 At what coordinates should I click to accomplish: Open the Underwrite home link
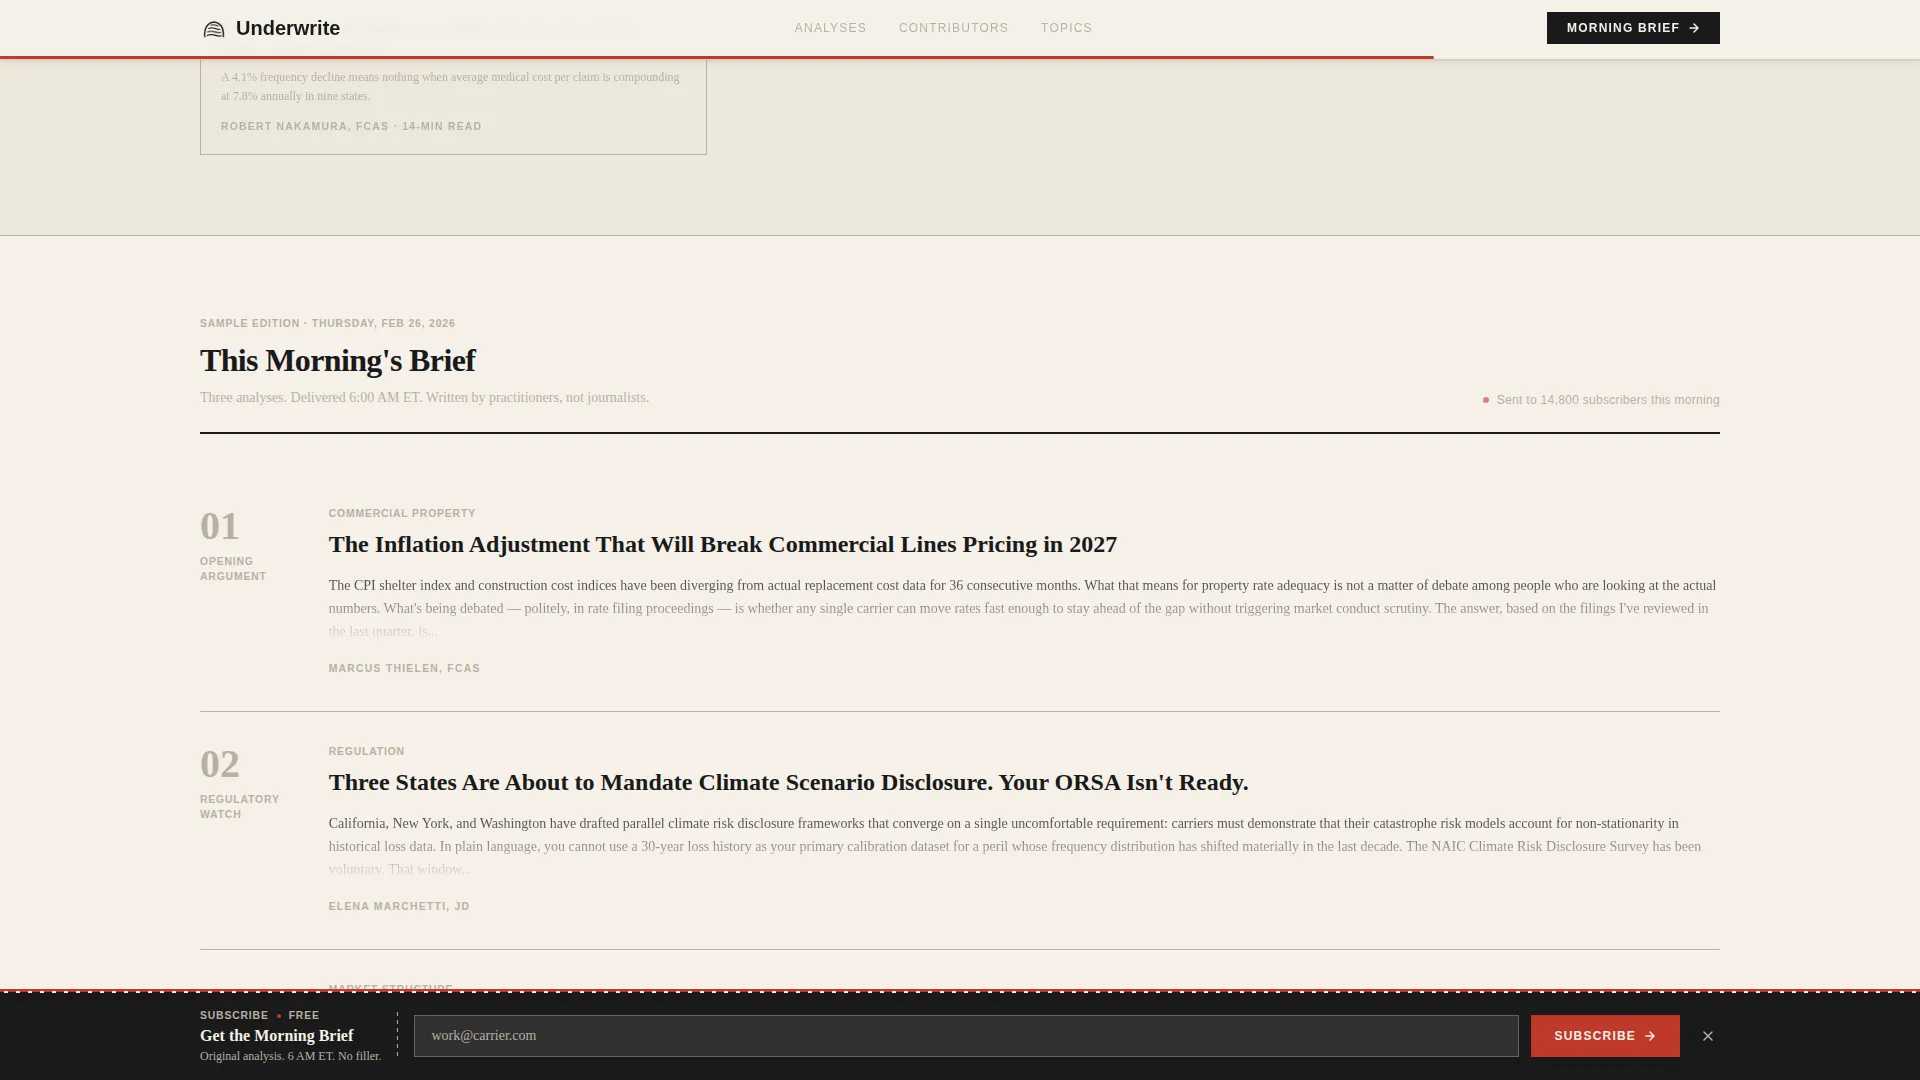pos(271,29)
